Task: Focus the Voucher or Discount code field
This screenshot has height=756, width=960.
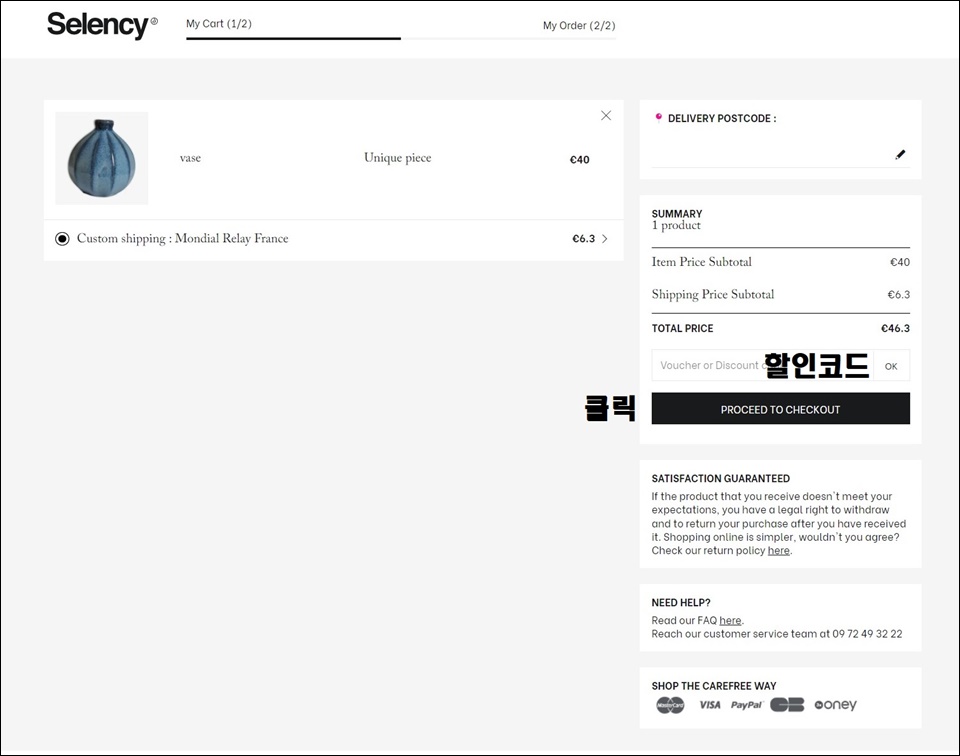Action: [762, 365]
